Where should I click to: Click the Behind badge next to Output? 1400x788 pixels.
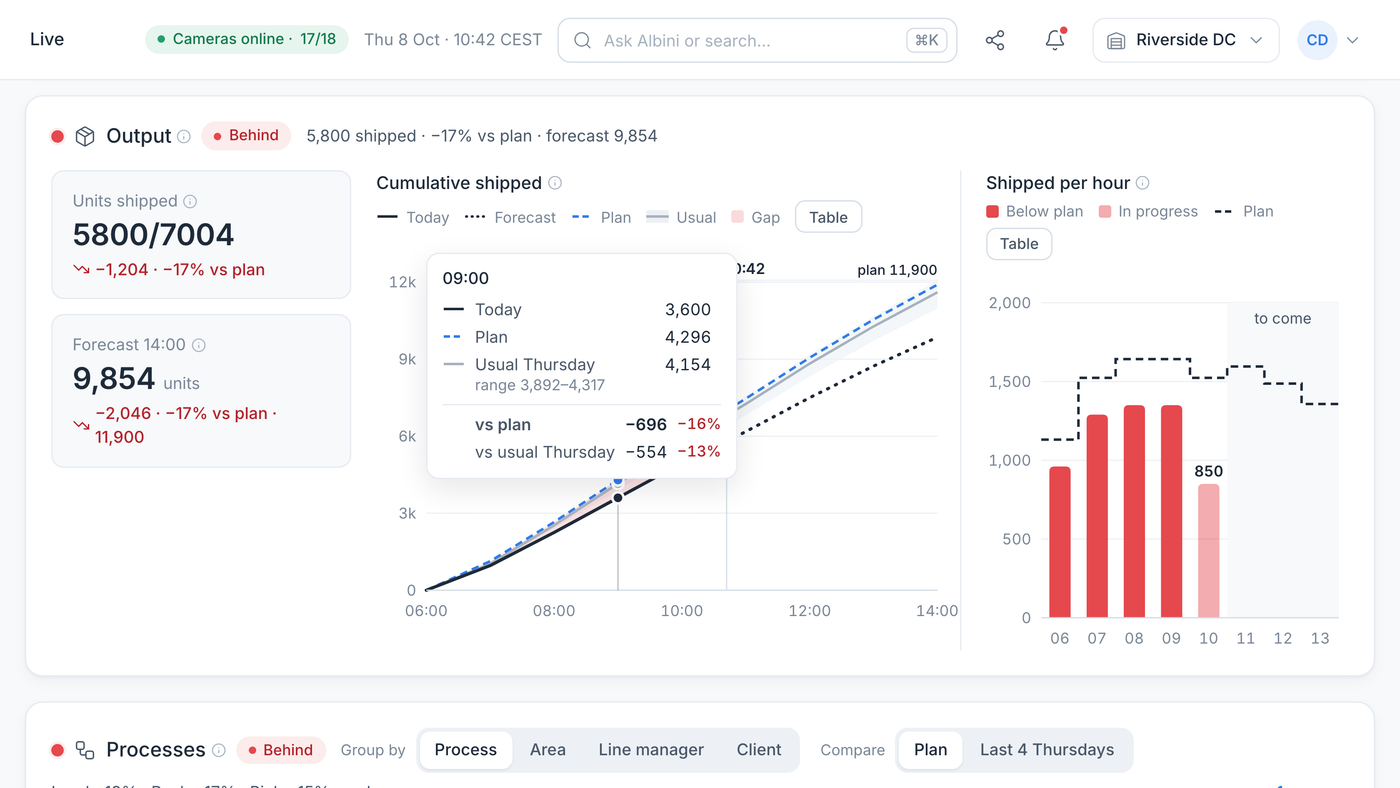click(x=246, y=136)
